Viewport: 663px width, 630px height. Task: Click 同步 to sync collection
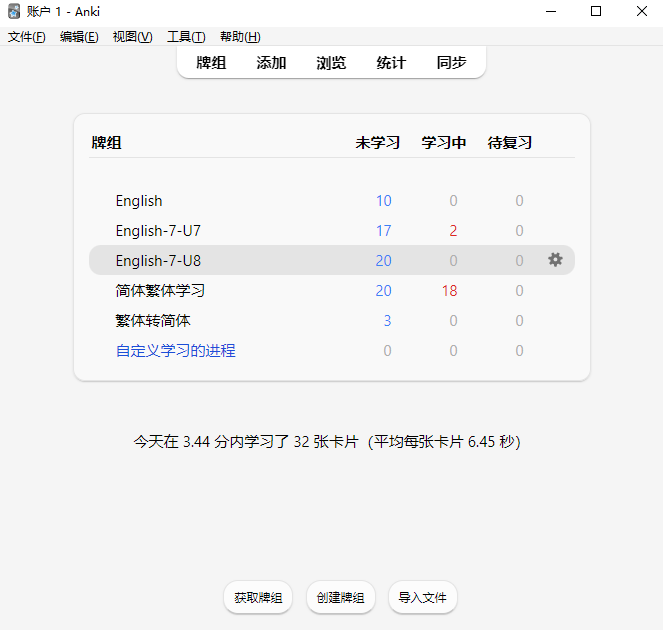(x=451, y=63)
